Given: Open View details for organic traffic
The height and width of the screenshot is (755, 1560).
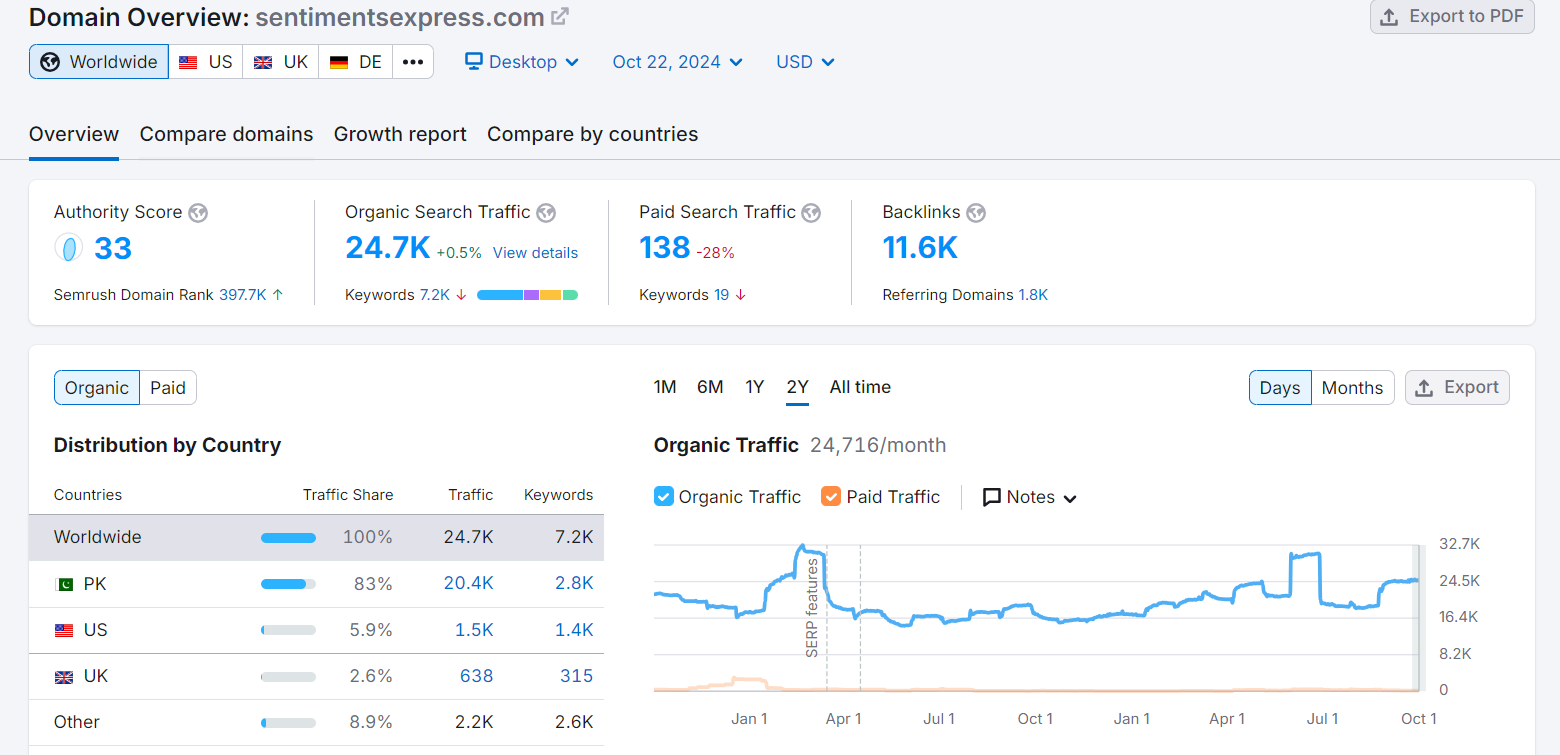Looking at the screenshot, I should [x=535, y=253].
